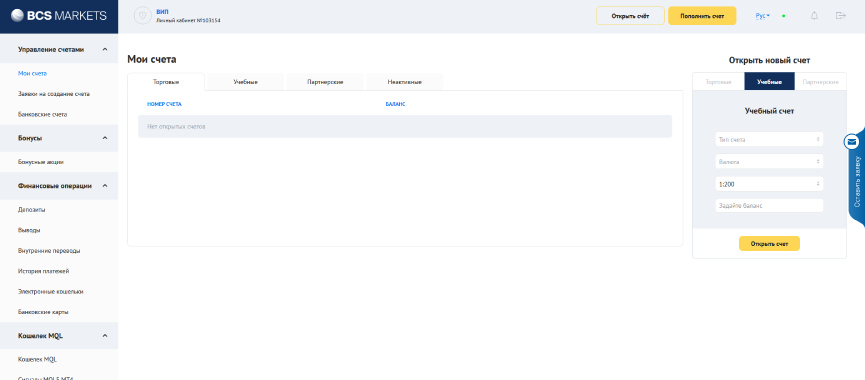Select Торговые tab in new account panel
This screenshot has height=380, width=865.
(x=718, y=82)
